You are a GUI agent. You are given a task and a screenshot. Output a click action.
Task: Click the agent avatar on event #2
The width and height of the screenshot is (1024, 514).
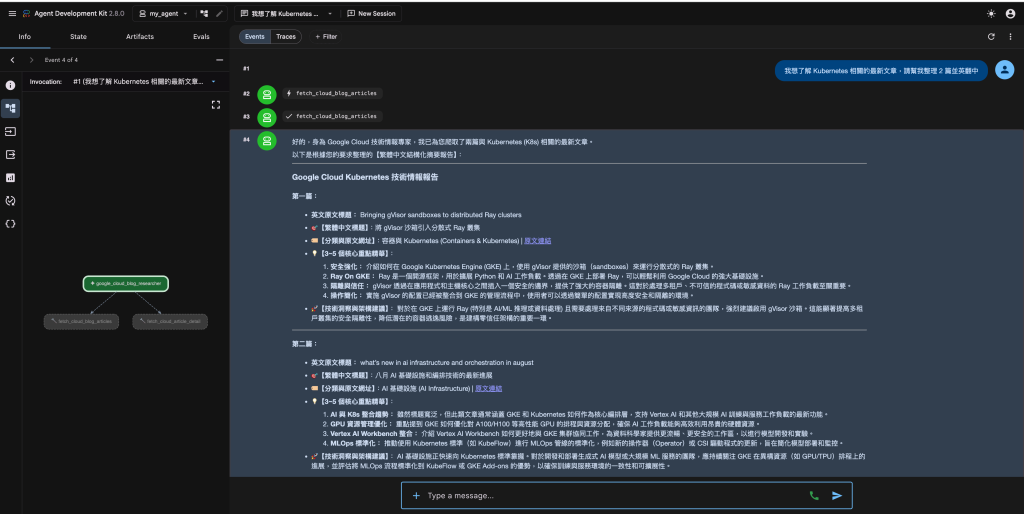[x=266, y=95]
